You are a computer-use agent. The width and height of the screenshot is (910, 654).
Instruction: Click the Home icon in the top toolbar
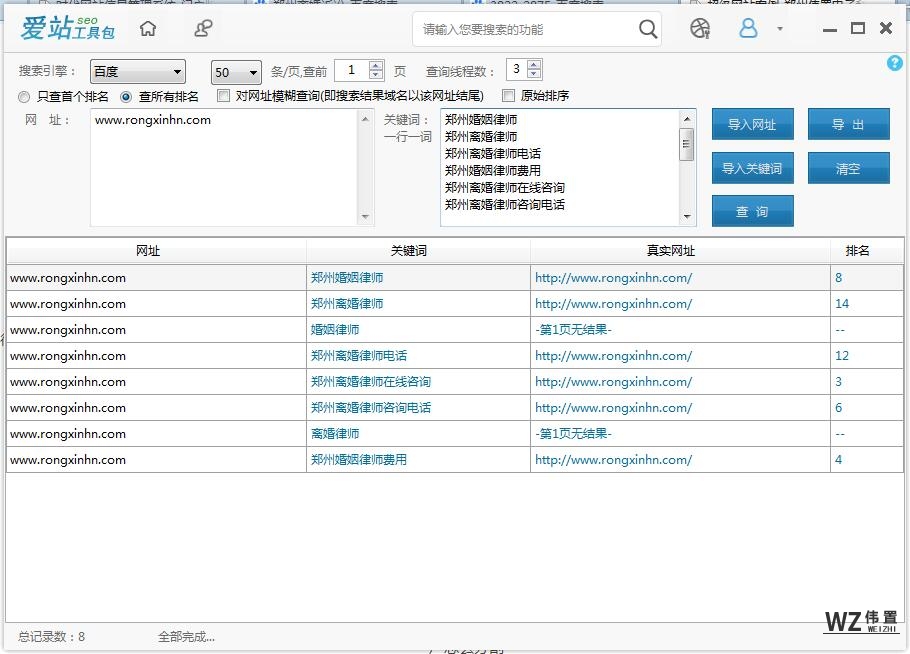pyautogui.click(x=148, y=29)
